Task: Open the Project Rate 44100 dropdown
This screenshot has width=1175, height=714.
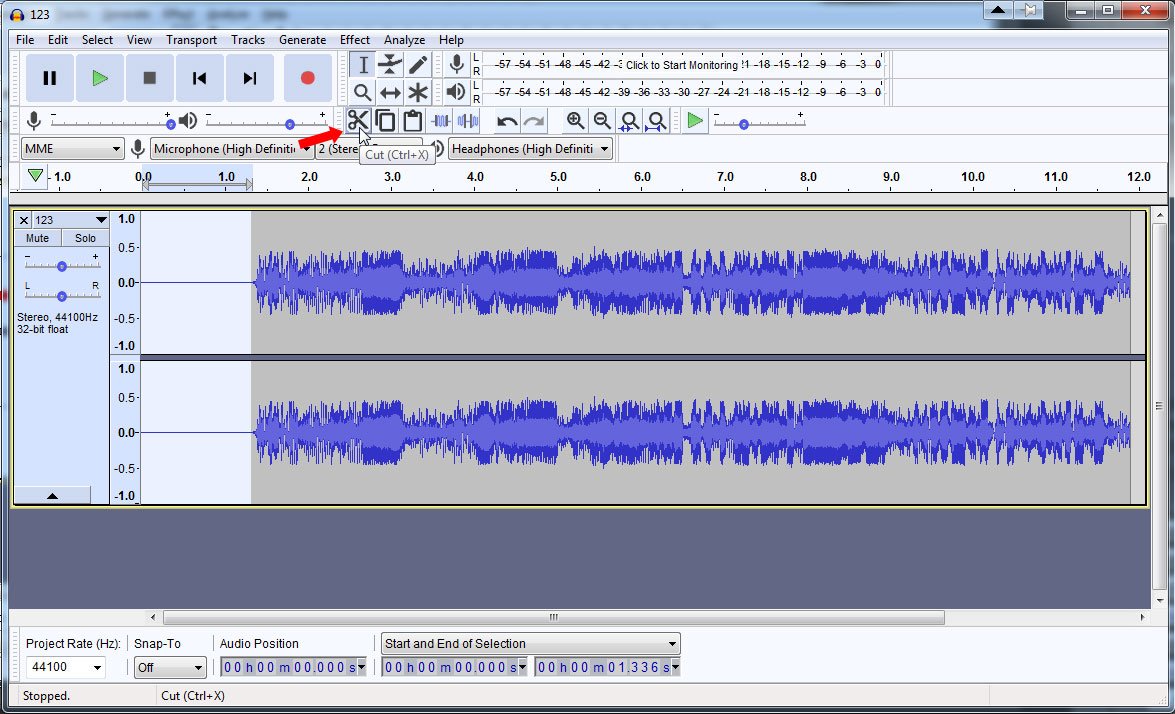Action: click(64, 667)
